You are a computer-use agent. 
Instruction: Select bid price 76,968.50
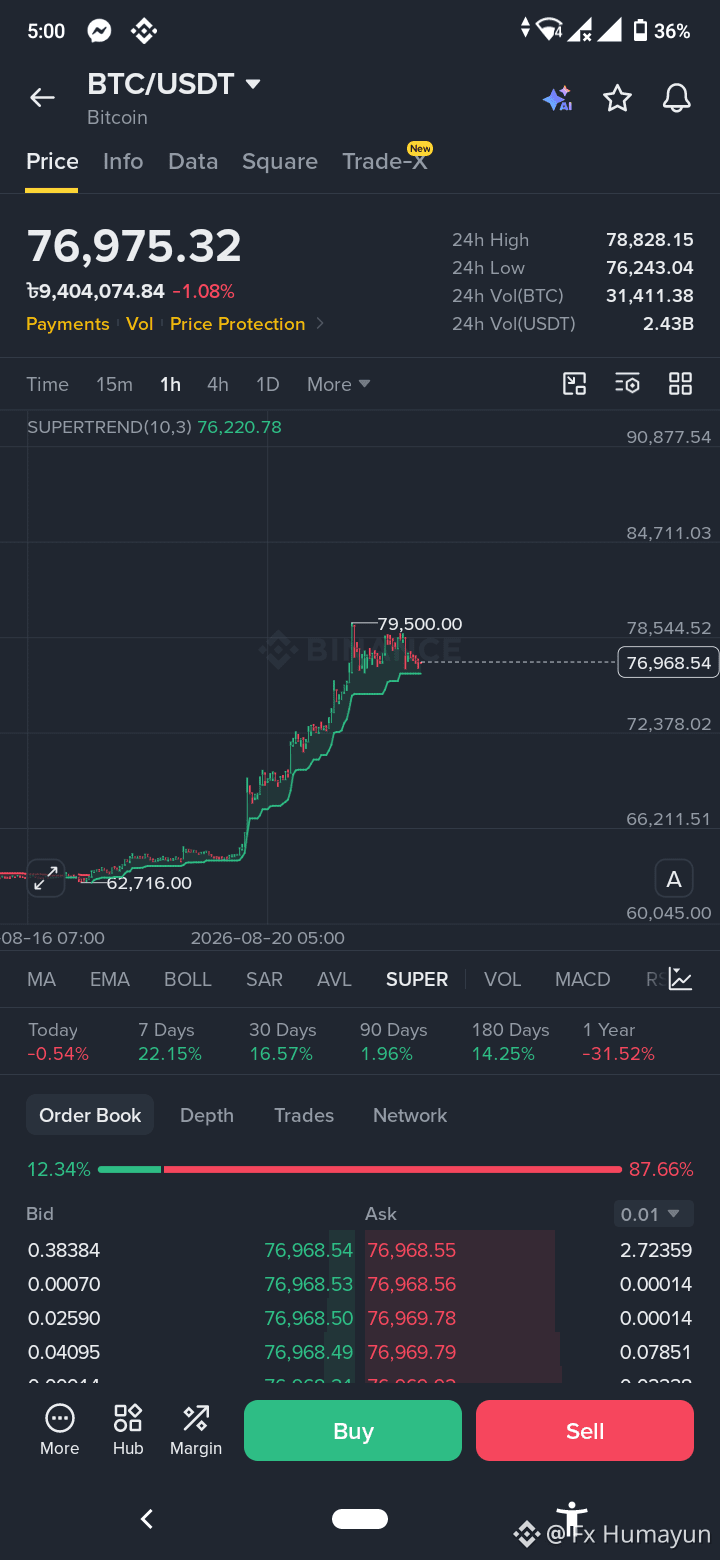[309, 1318]
